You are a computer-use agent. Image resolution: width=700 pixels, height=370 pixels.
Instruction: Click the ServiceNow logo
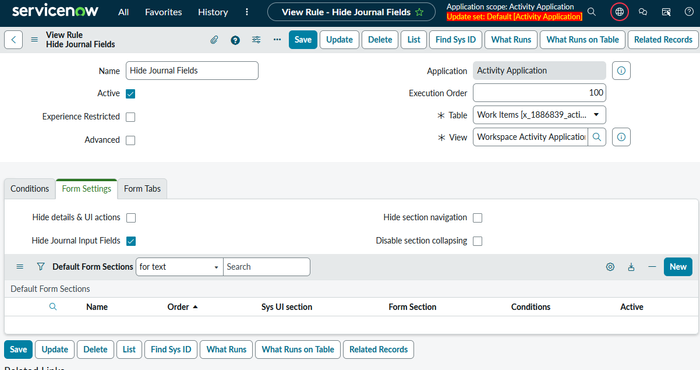pos(55,11)
